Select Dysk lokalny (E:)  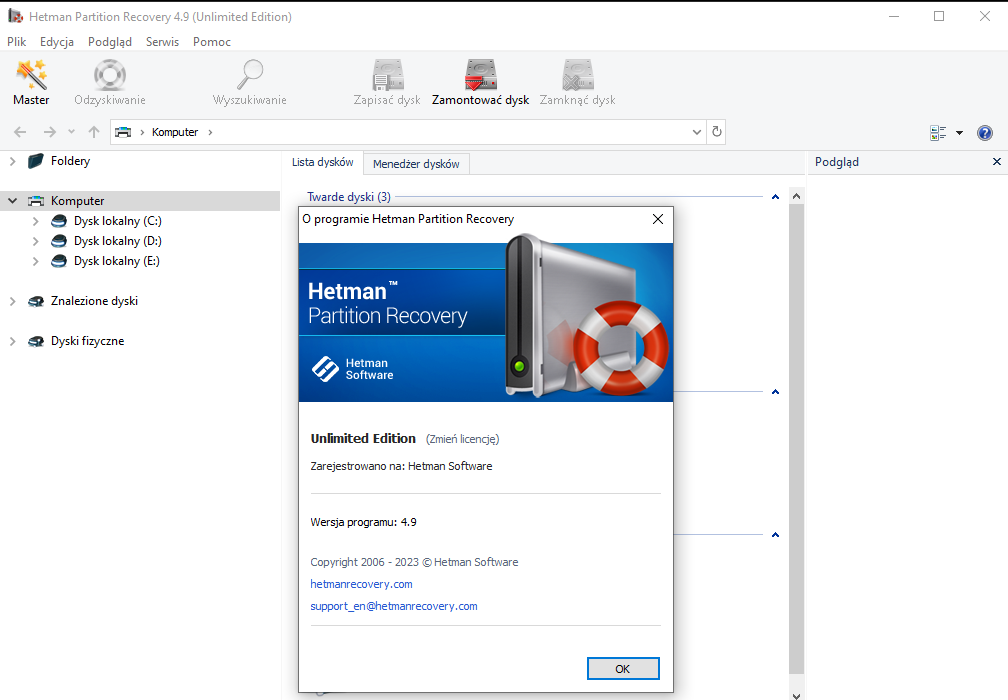(x=116, y=260)
